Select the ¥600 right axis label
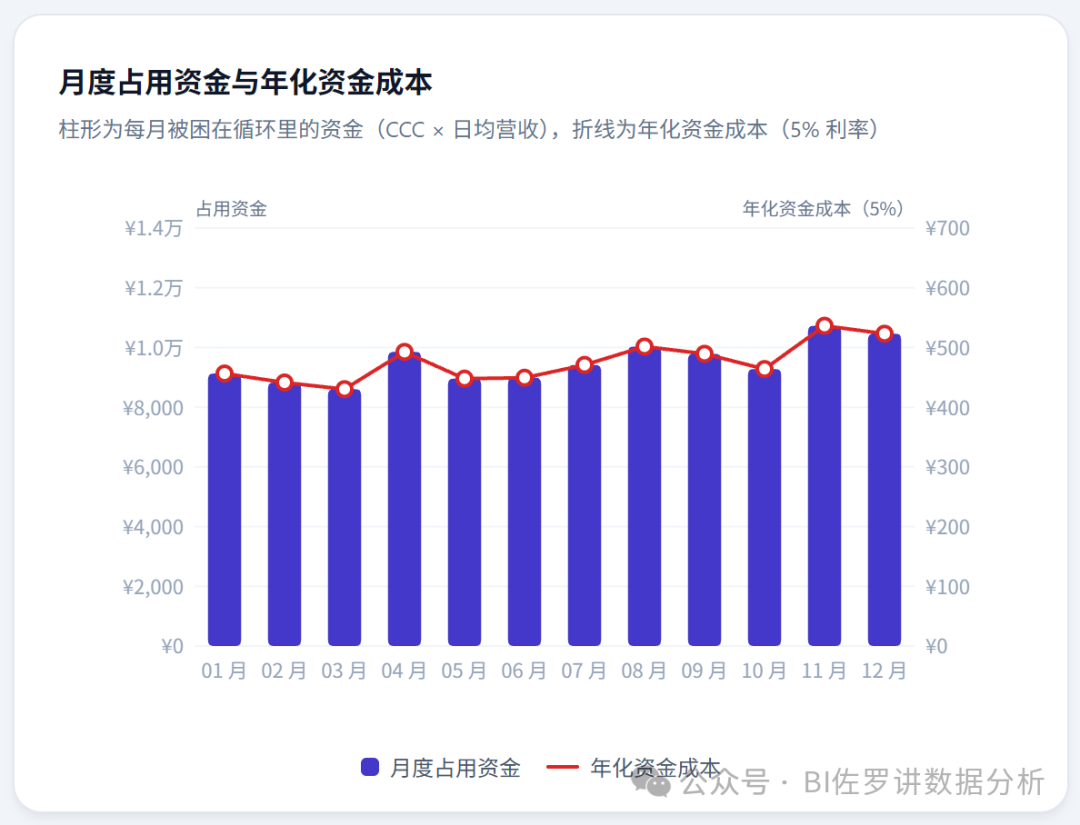Screen dimensions: 1080x825 click(947, 288)
